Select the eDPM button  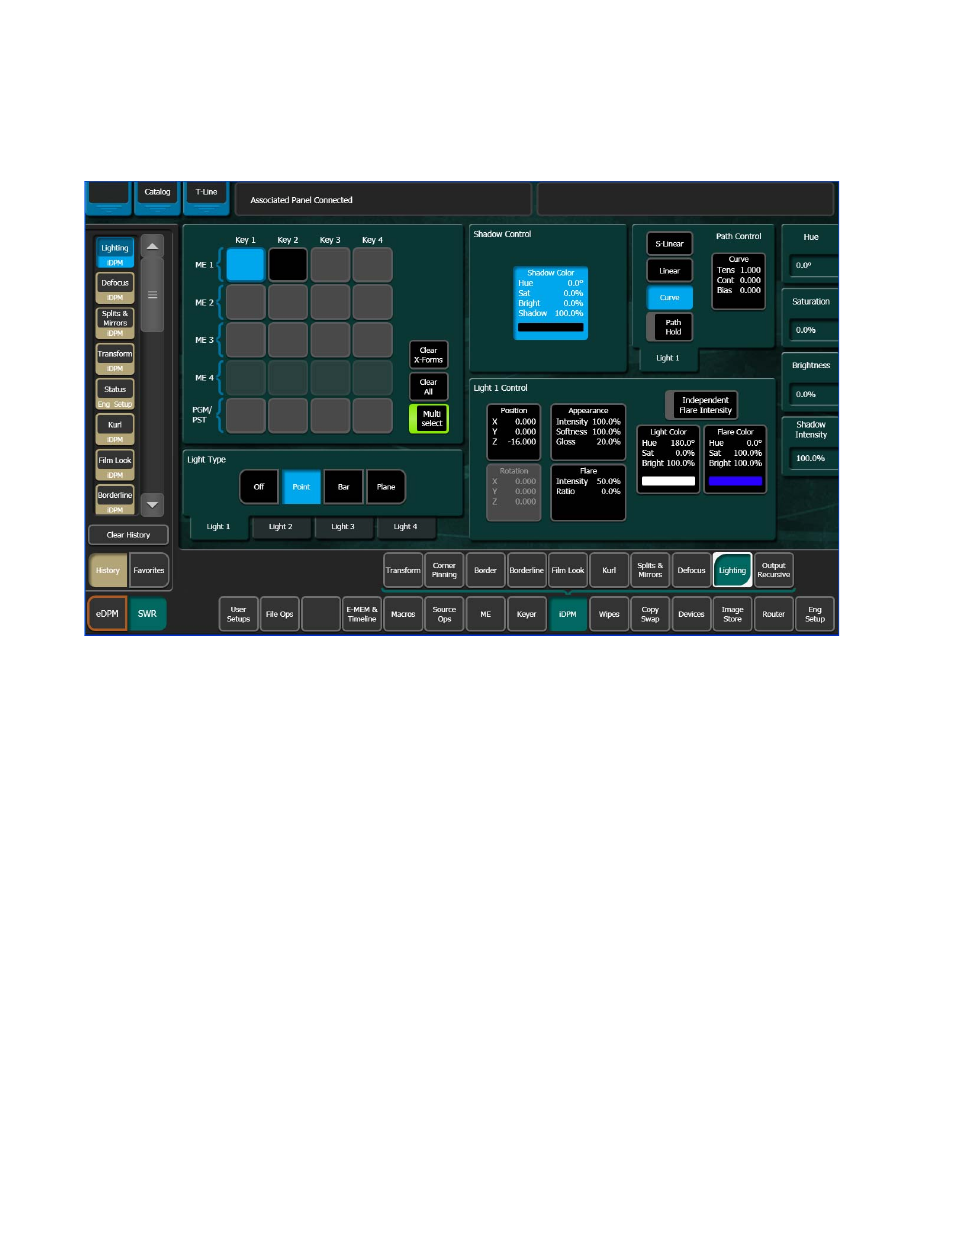coord(107,614)
